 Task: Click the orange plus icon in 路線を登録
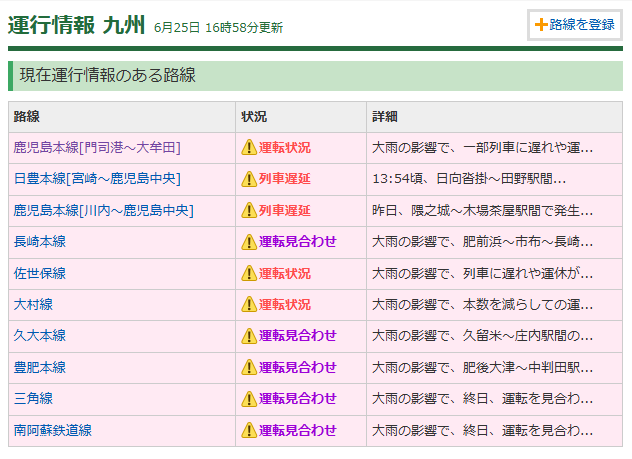pos(541,25)
